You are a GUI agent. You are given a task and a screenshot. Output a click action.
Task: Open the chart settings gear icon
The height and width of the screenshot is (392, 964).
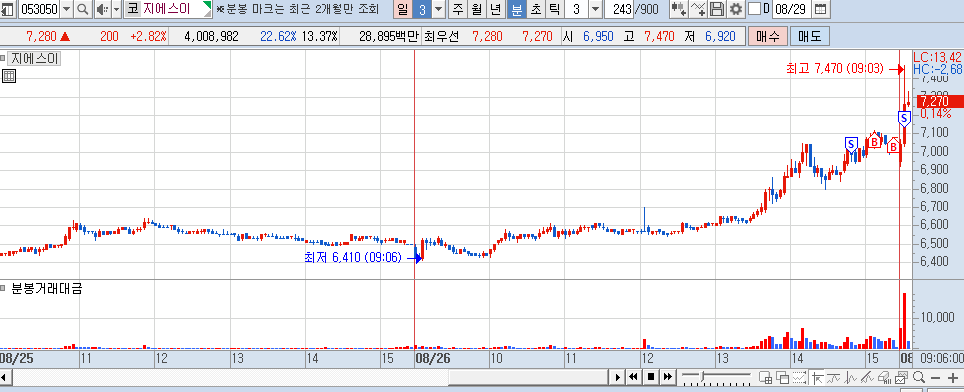click(x=736, y=9)
